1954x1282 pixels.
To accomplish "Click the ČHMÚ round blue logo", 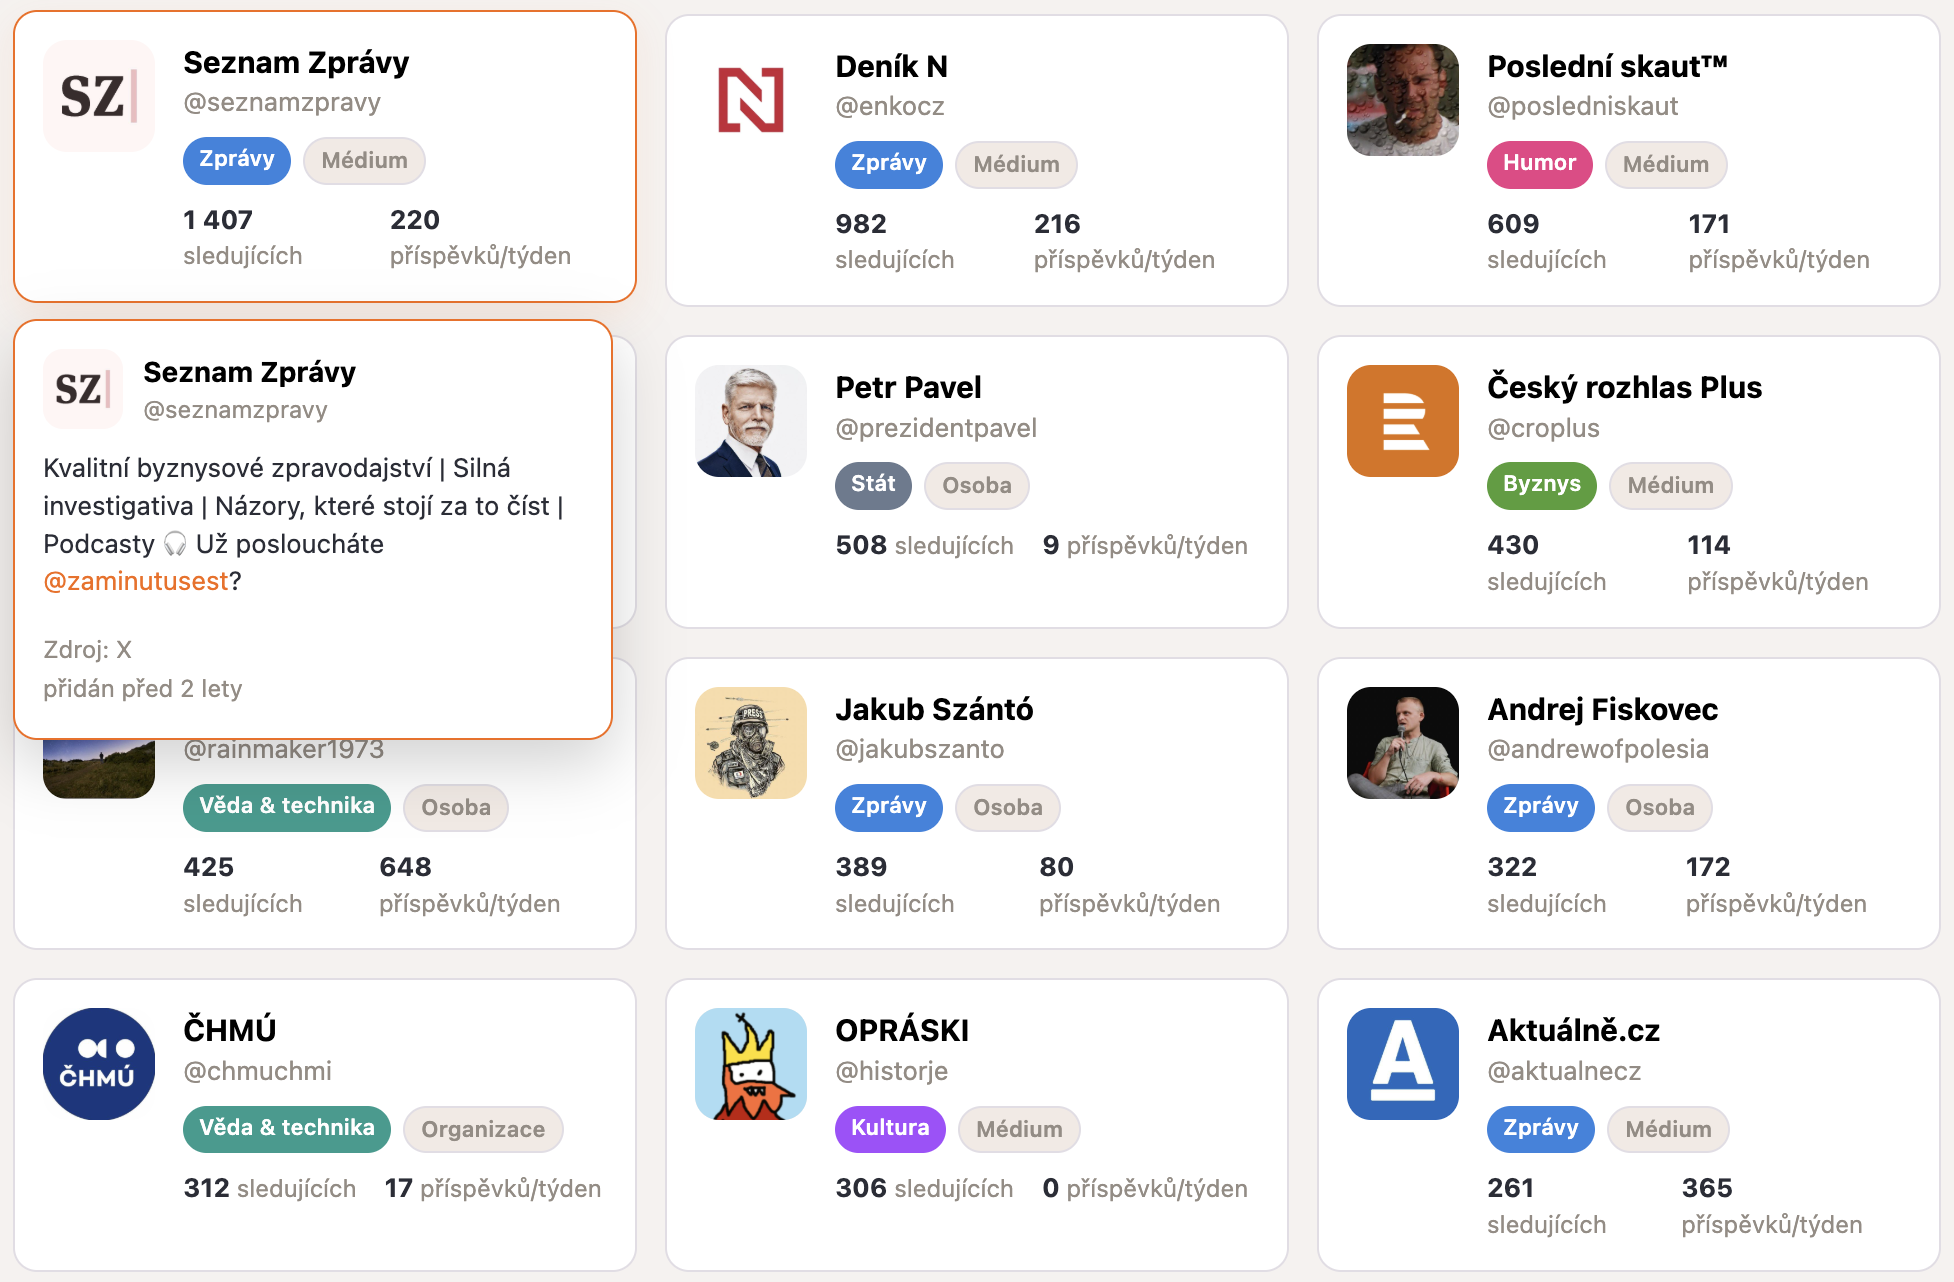I will pos(99,1064).
